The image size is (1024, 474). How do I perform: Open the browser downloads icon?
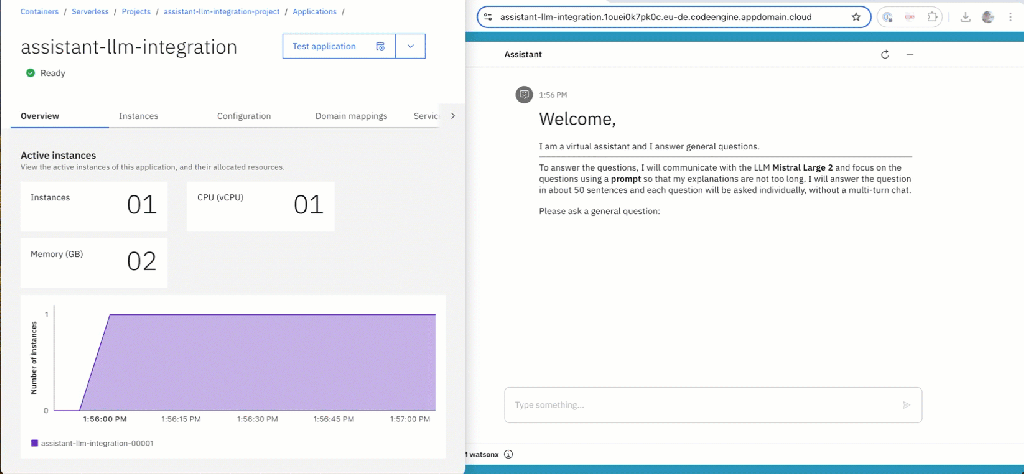coord(965,17)
